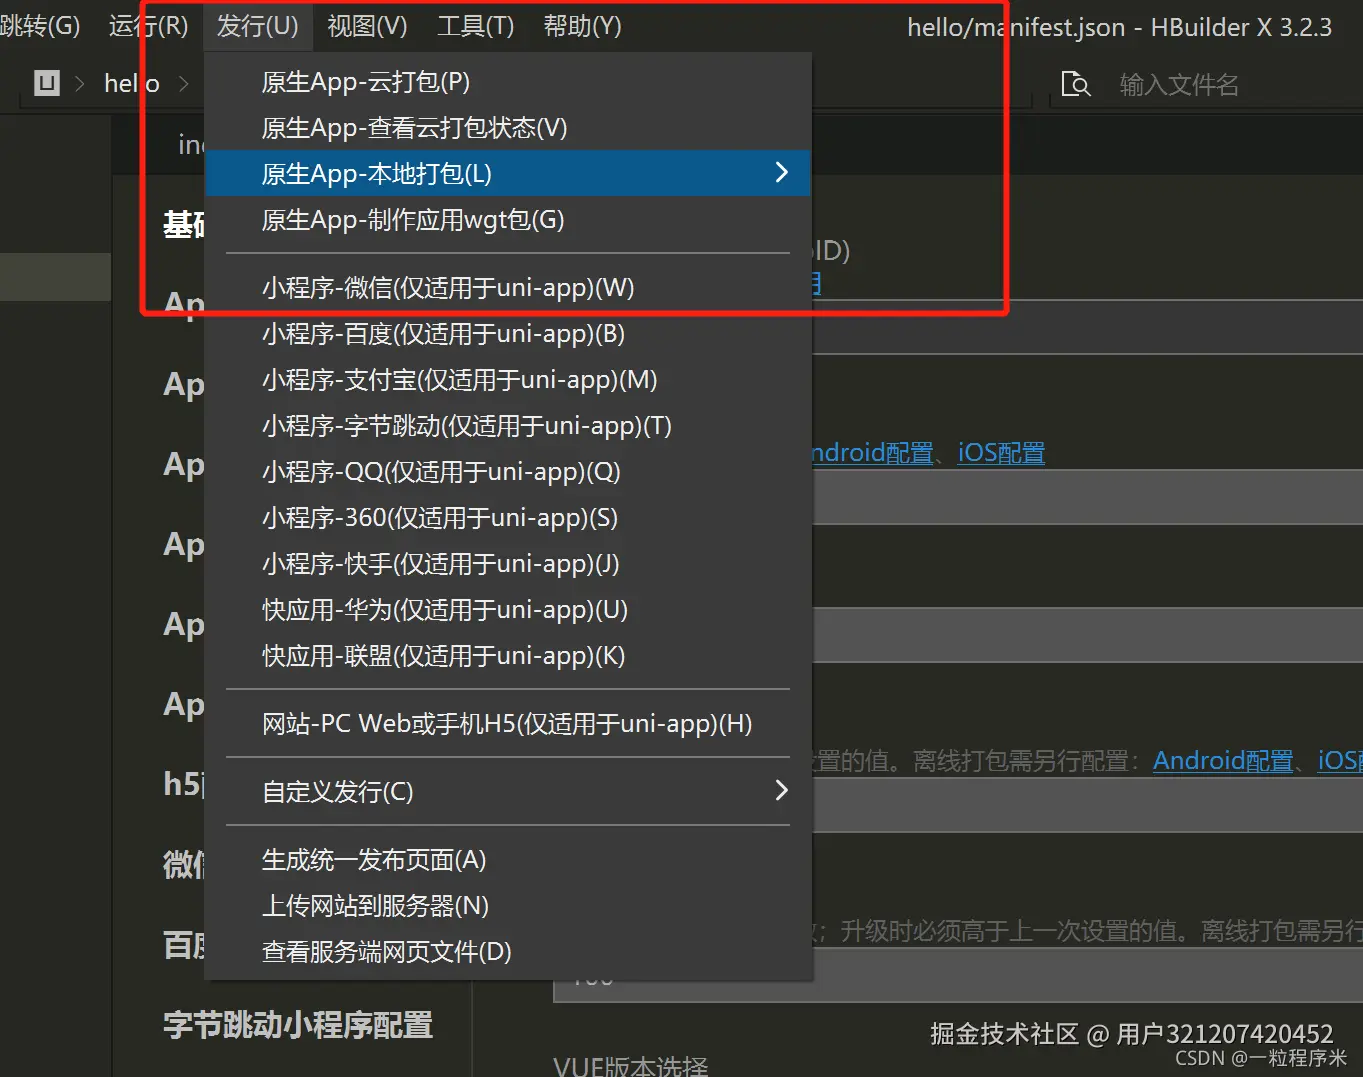Open the iOS配置 link

pos(1000,452)
